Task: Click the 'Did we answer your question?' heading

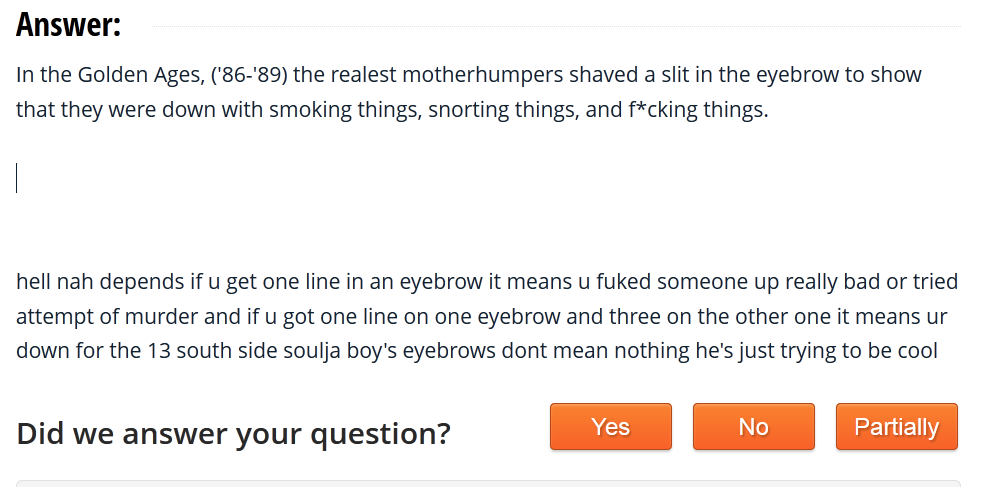Action: [233, 433]
